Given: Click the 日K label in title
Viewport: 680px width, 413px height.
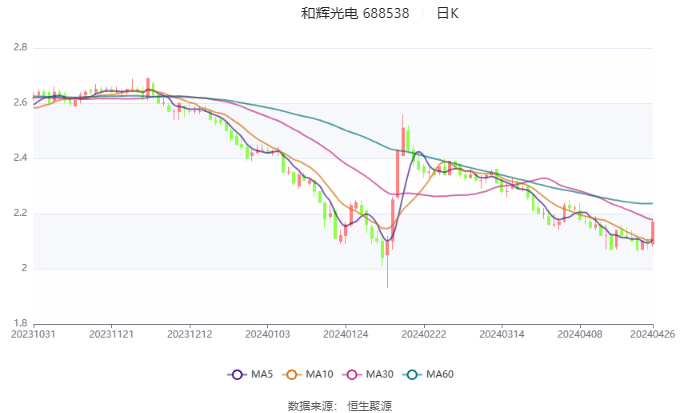Looking at the screenshot, I should coord(447,13).
